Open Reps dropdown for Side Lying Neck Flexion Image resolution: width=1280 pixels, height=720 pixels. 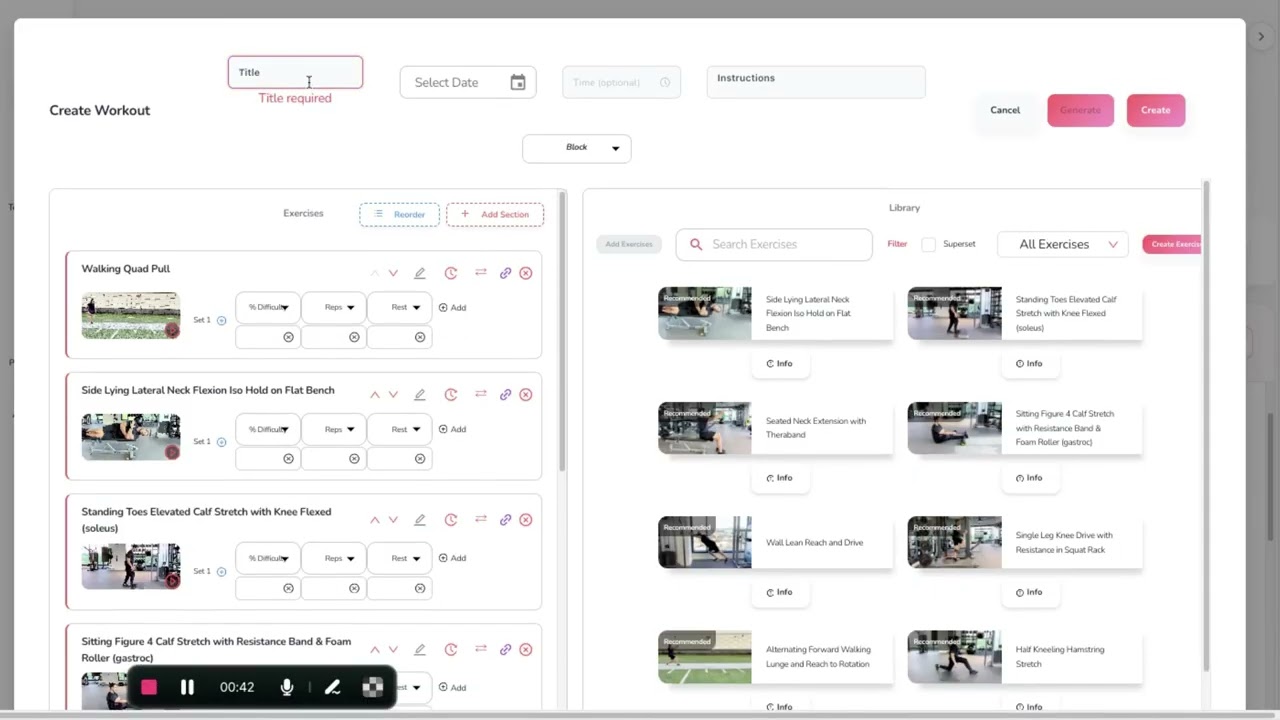coord(334,430)
